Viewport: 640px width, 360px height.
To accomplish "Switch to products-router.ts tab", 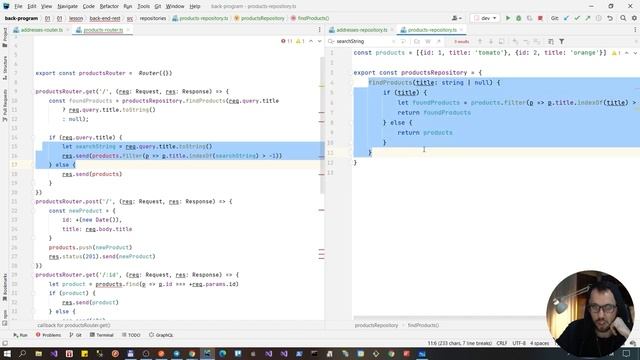I will click(x=103, y=30).
